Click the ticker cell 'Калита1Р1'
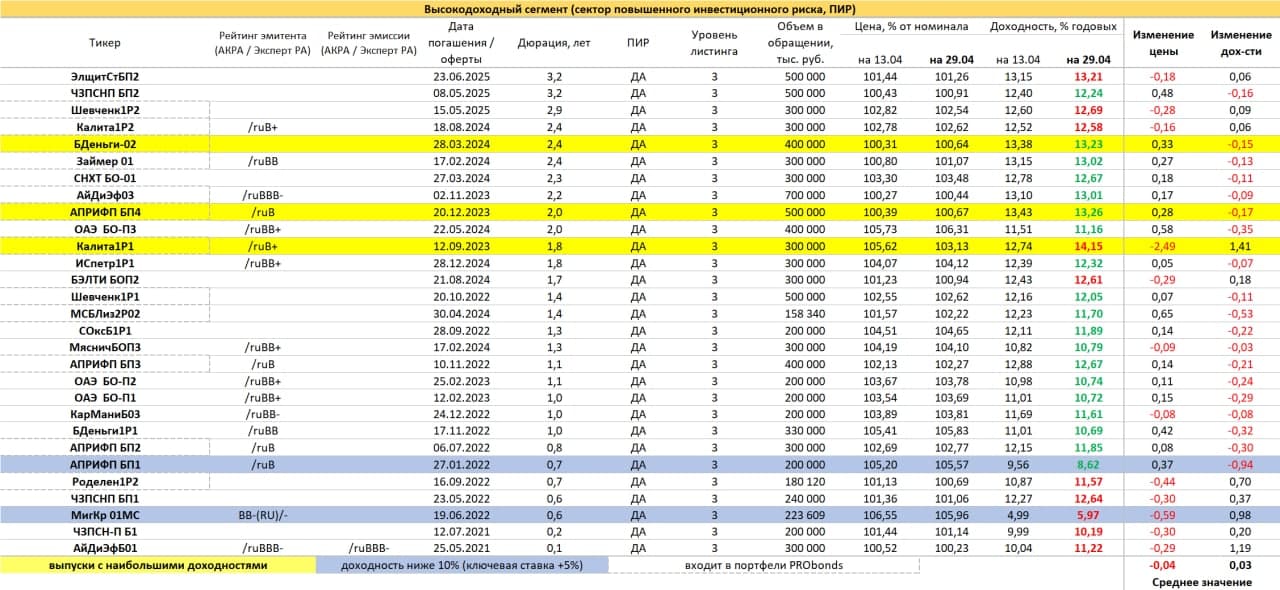 tap(105, 245)
